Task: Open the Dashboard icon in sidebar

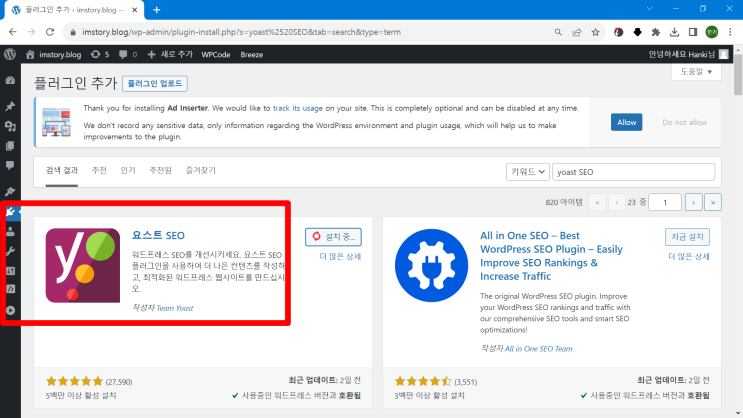Action: pos(10,81)
